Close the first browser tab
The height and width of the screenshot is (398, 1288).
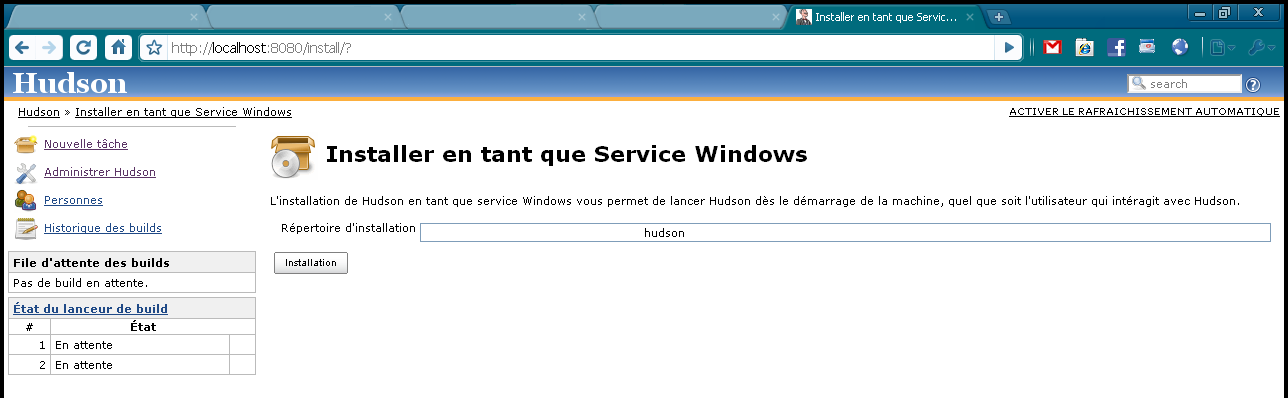[194, 17]
